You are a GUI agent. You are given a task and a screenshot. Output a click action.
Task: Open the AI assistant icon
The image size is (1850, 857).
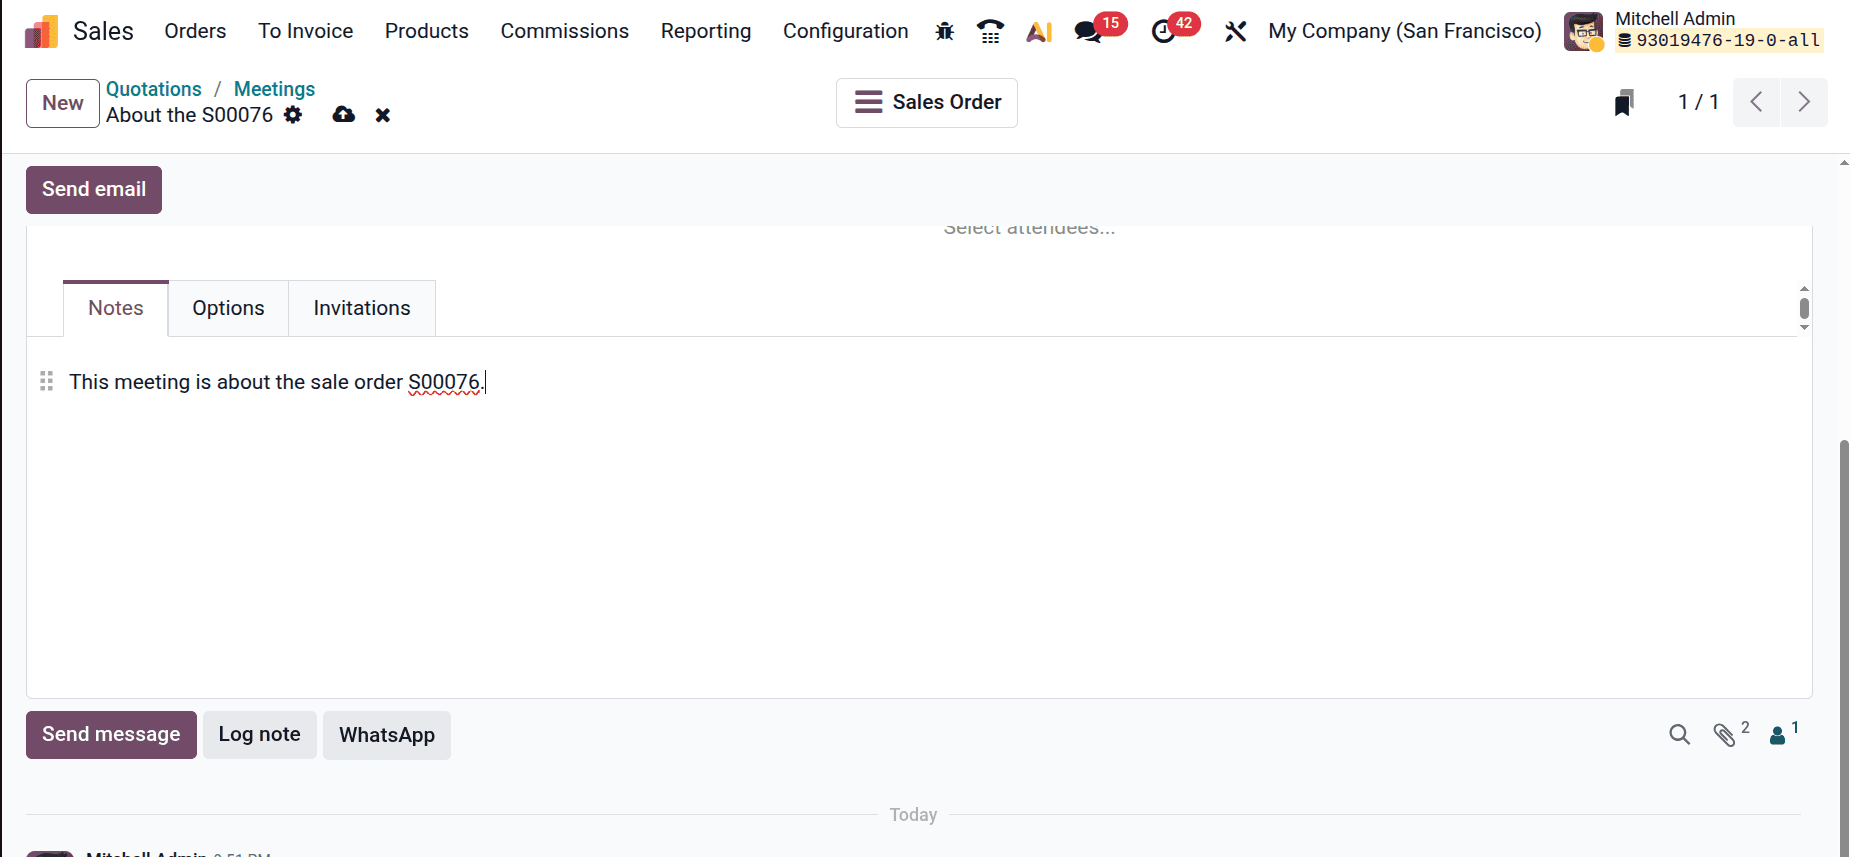click(x=1039, y=32)
